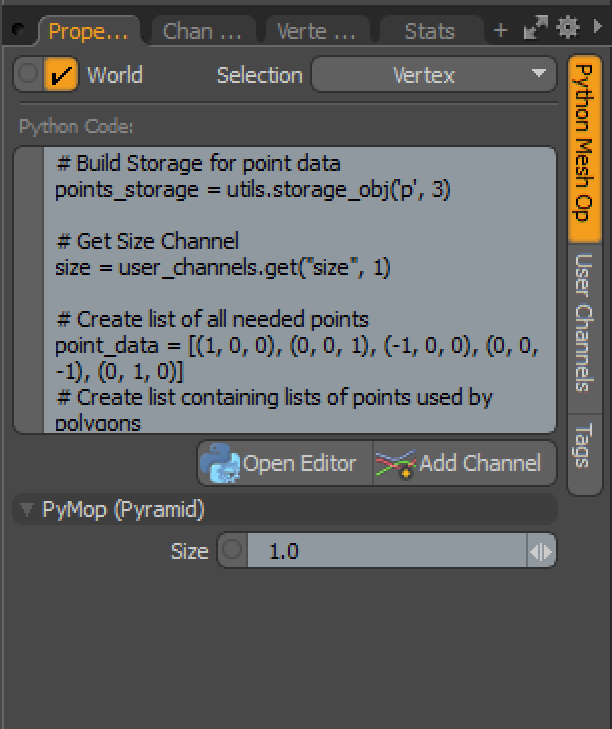Click inside the Python Code text area
Screen dimensions: 612x729
[x=298, y=290]
